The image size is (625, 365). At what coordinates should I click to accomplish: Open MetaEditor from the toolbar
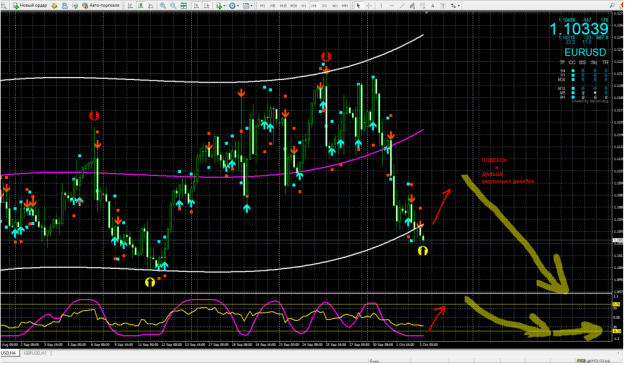54,6
